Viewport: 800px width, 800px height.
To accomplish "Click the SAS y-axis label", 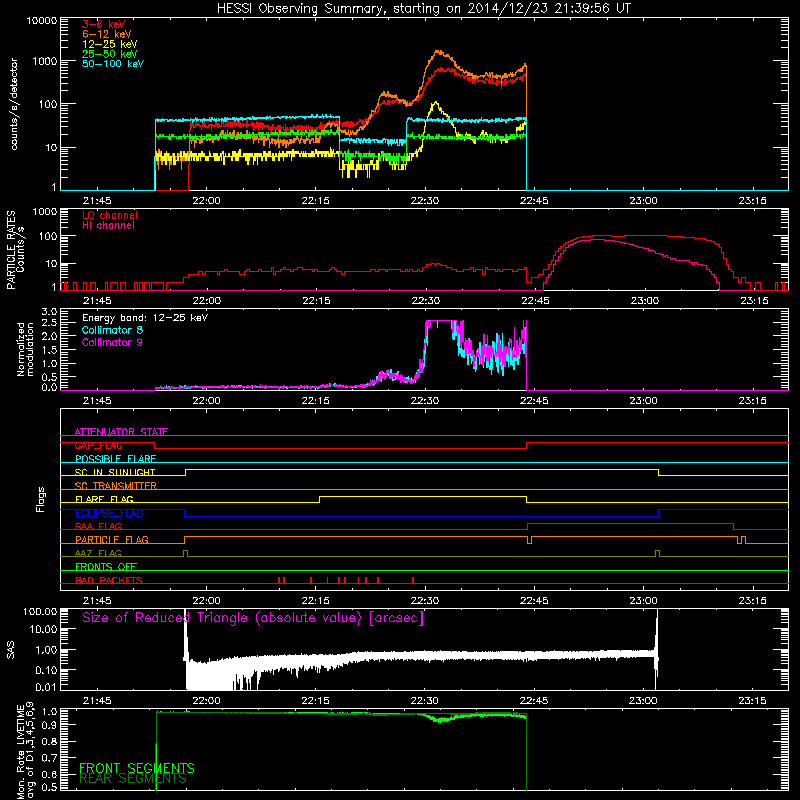I will 11,650.
